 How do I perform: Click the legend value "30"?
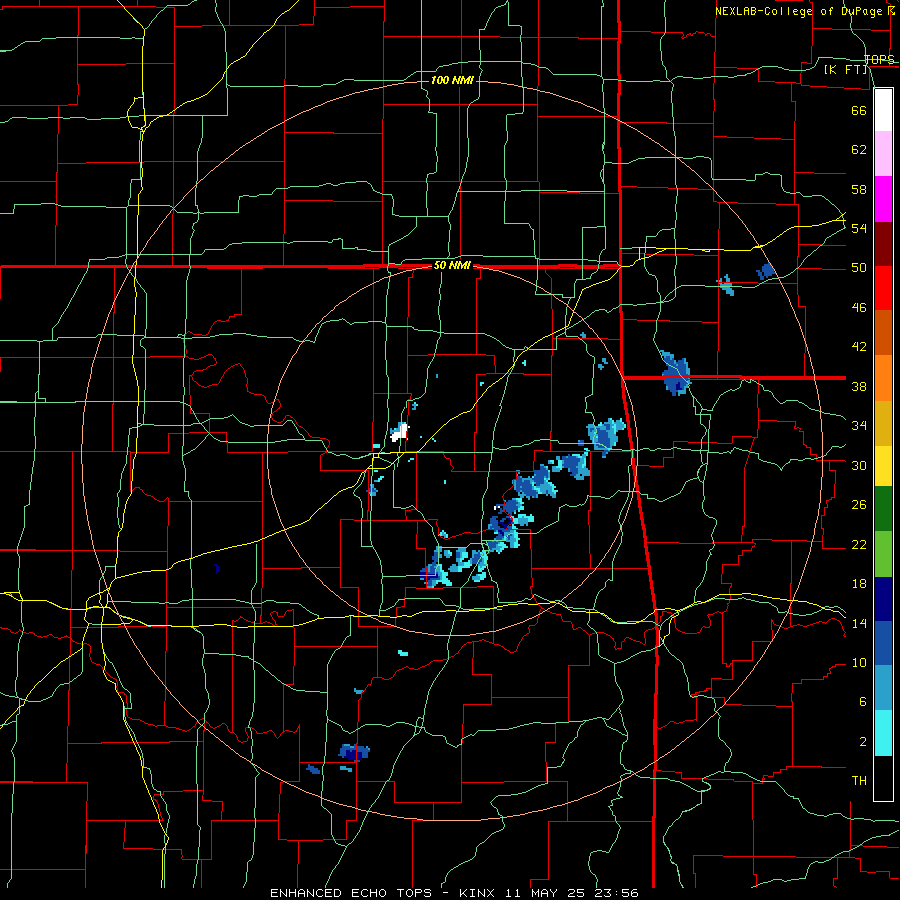coord(859,465)
